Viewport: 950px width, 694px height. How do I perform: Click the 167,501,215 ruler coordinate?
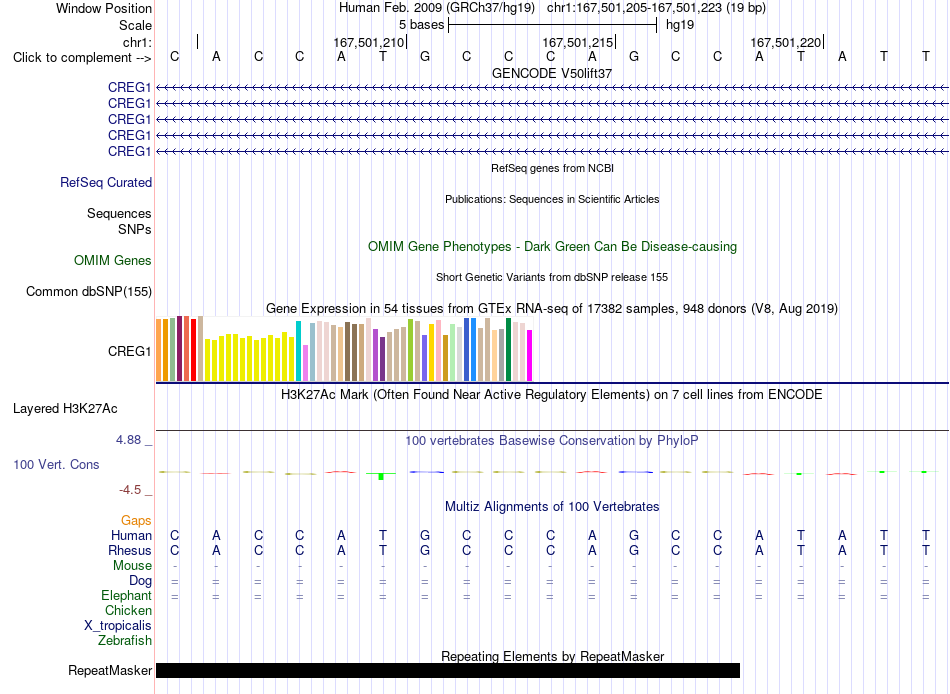point(577,42)
